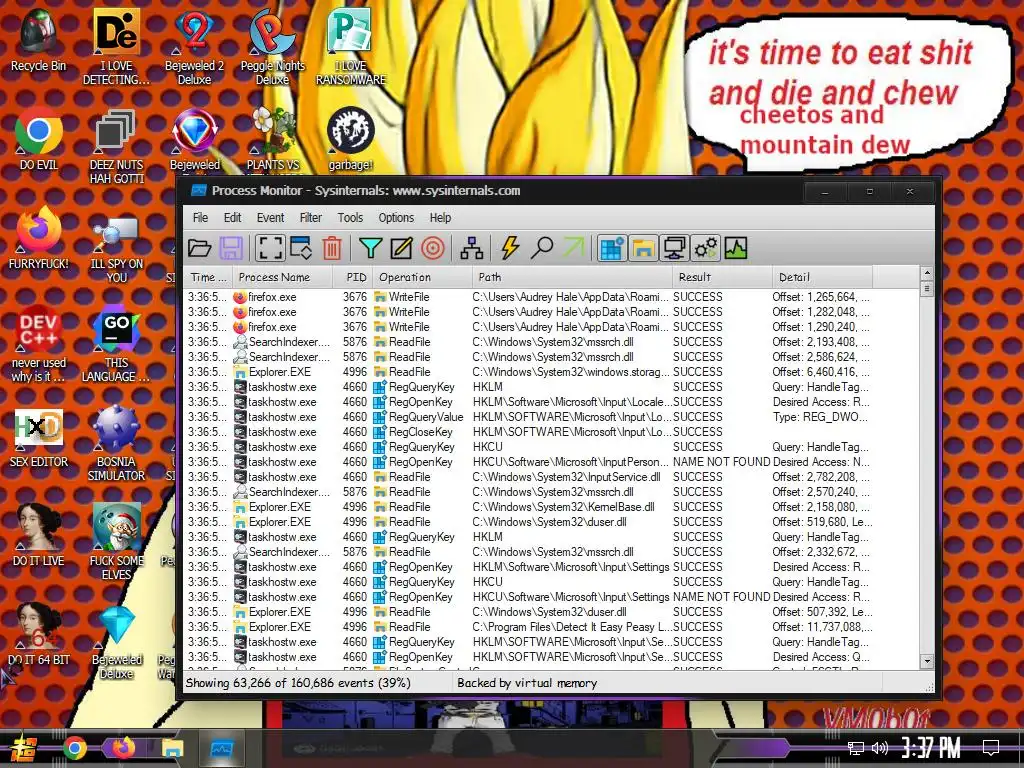Click the Process Name column header
This screenshot has height=768, width=1024.
tap(283, 277)
